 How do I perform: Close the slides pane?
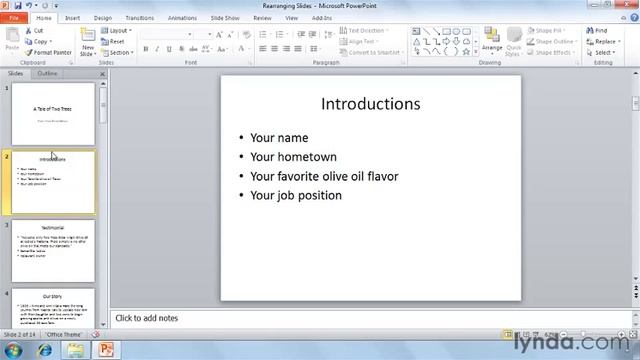[x=102, y=74]
